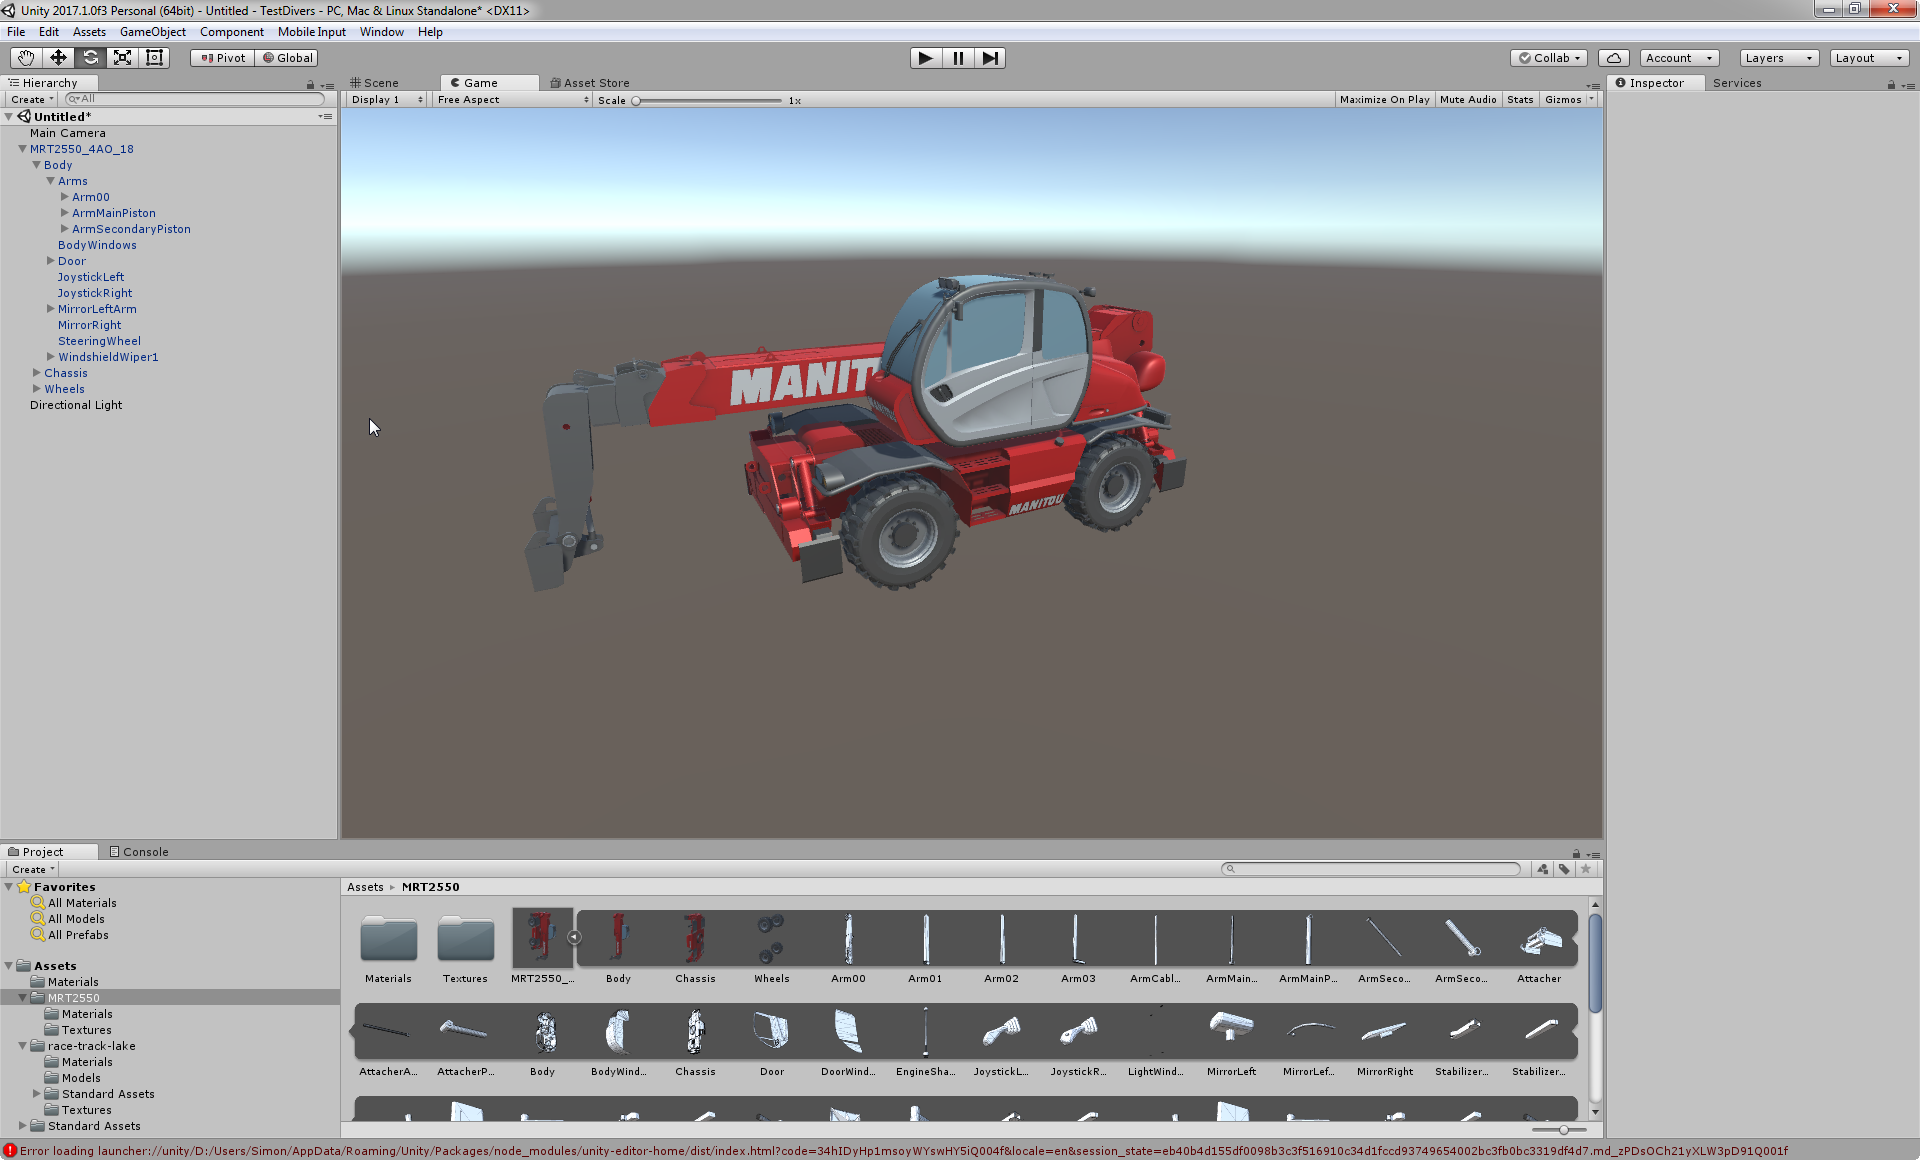Search by type icon in Project
This screenshot has width=1920, height=1160.
(x=1543, y=869)
